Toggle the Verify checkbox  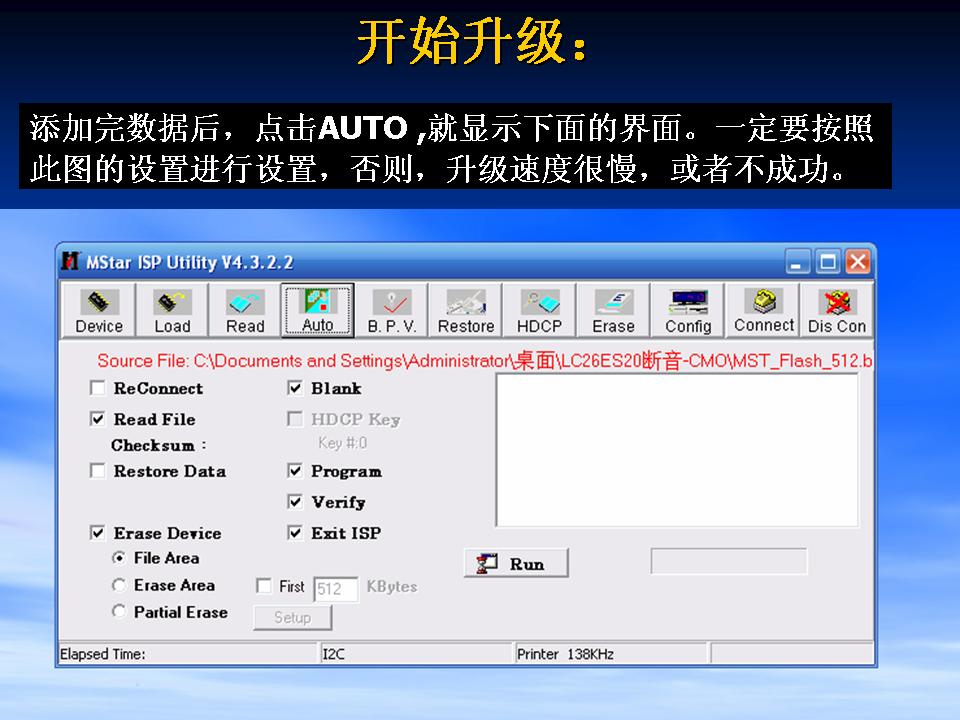(x=295, y=502)
